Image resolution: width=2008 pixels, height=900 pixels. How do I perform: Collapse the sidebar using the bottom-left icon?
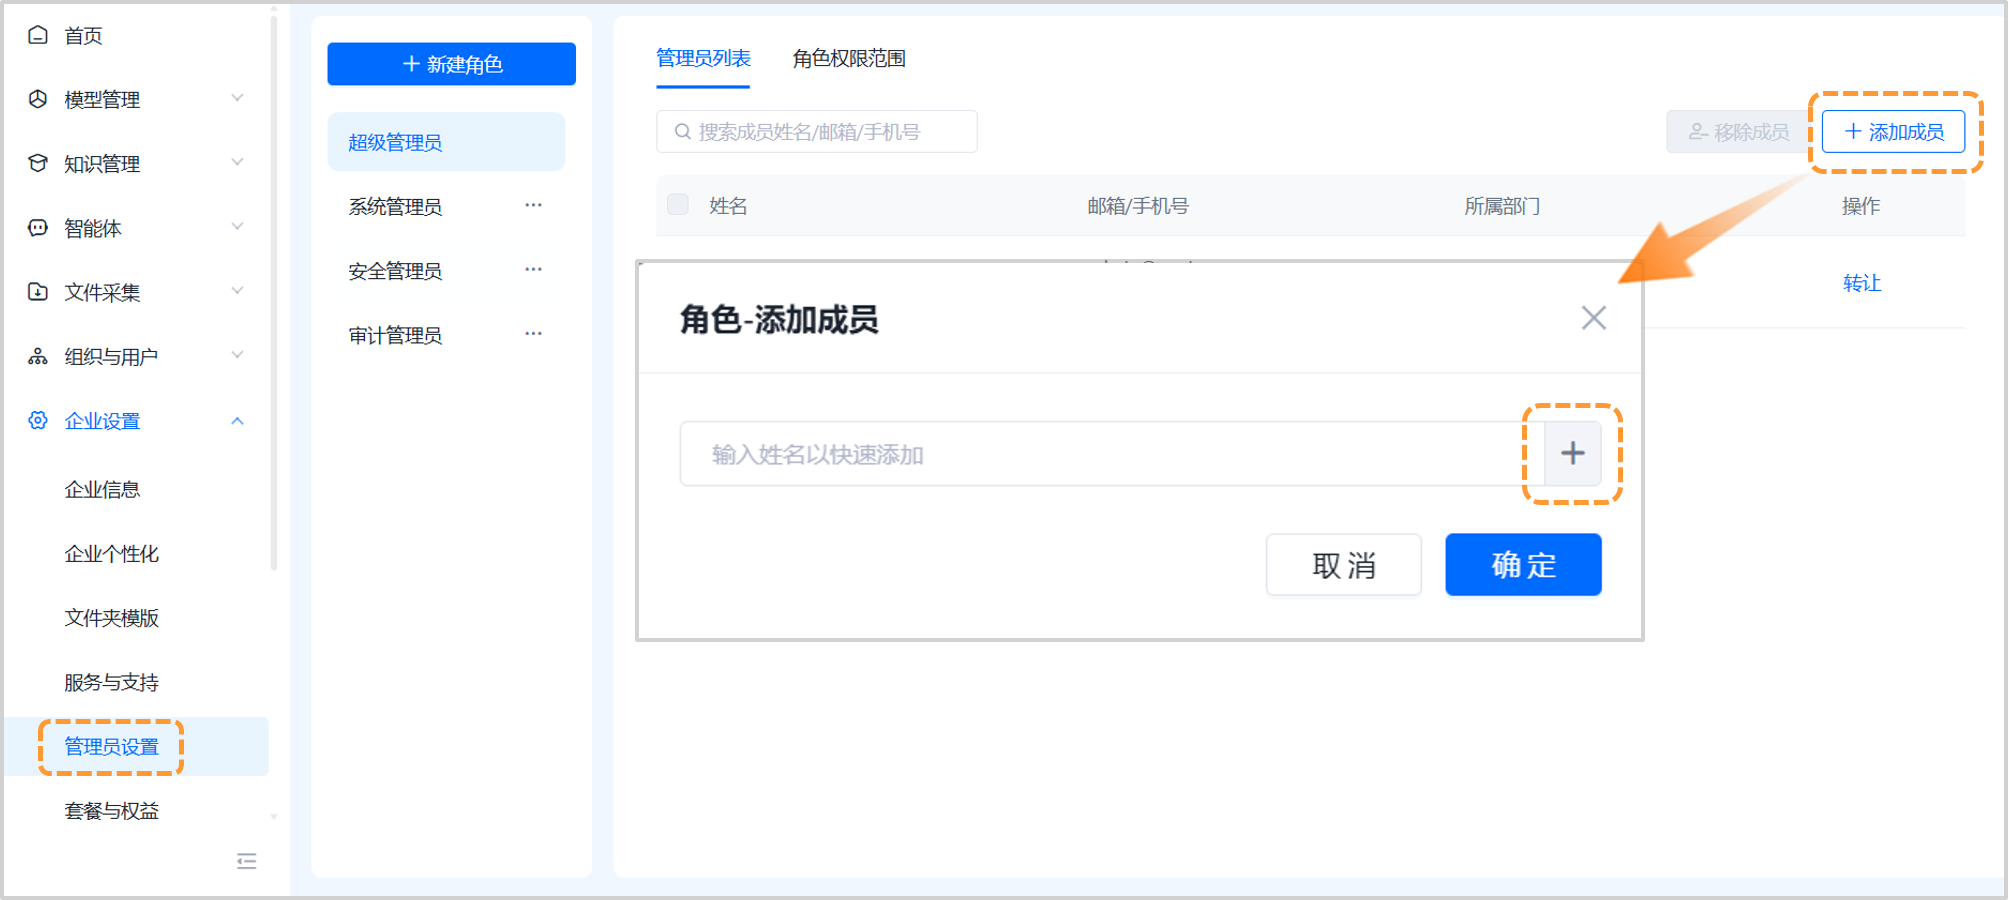click(x=246, y=861)
